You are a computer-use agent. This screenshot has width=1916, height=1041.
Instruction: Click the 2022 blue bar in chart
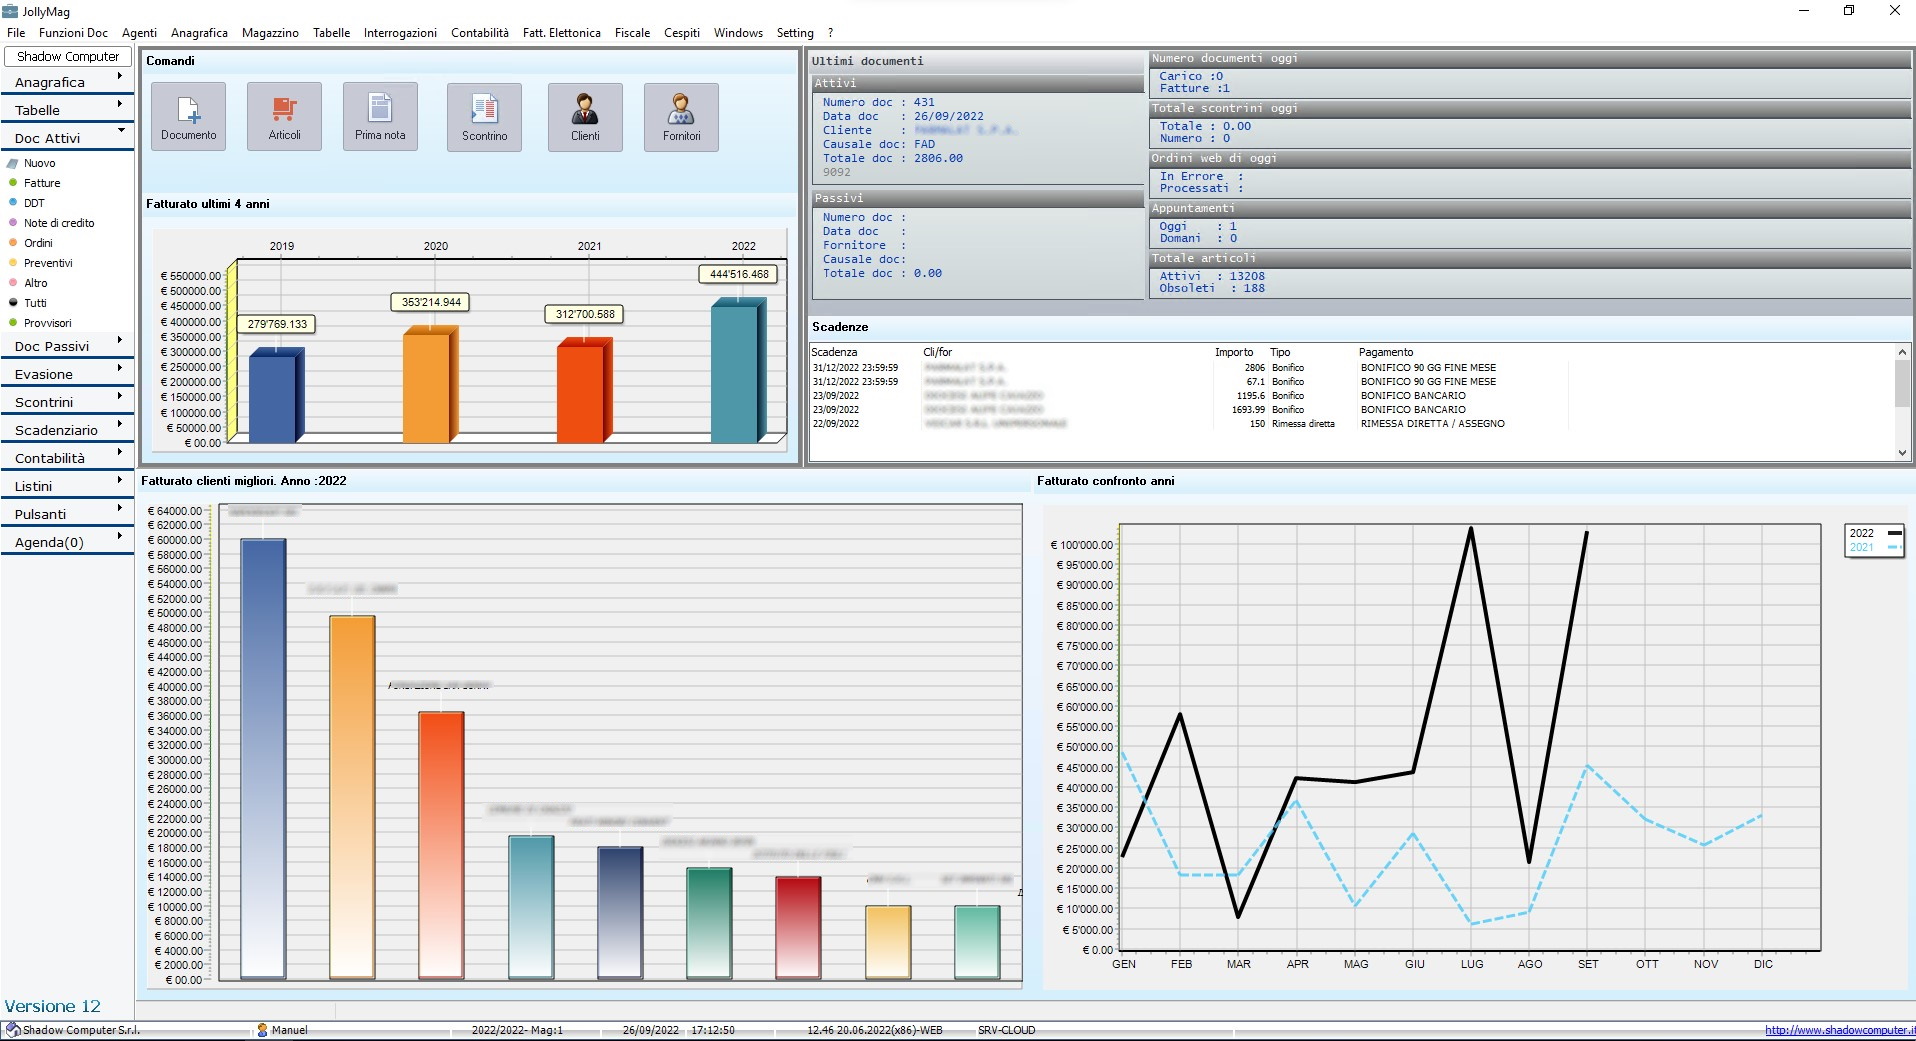[x=735, y=373]
